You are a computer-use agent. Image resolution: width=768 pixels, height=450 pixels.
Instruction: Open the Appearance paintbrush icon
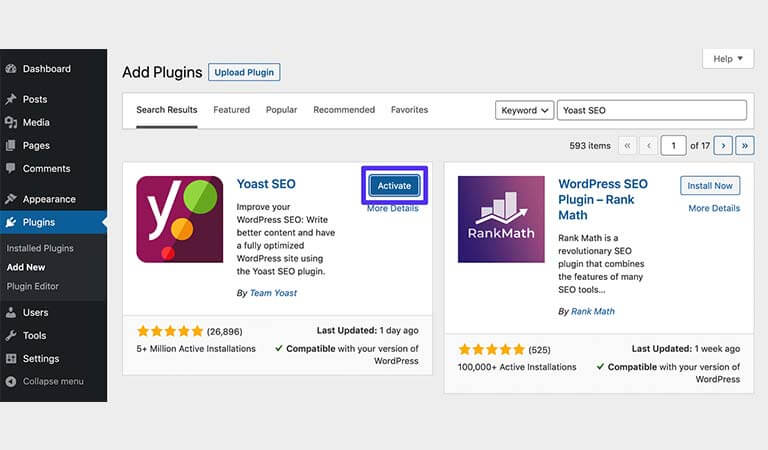pos(11,199)
